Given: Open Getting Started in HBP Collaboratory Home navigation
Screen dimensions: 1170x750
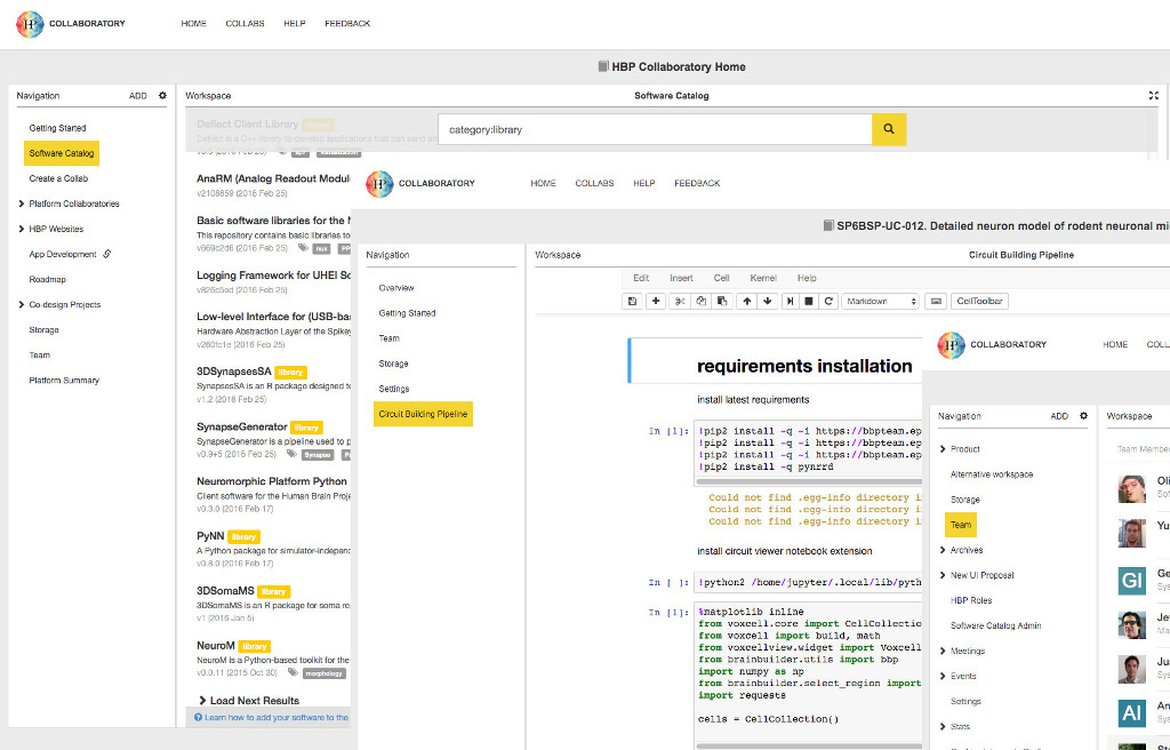Looking at the screenshot, I should pyautogui.click(x=57, y=128).
